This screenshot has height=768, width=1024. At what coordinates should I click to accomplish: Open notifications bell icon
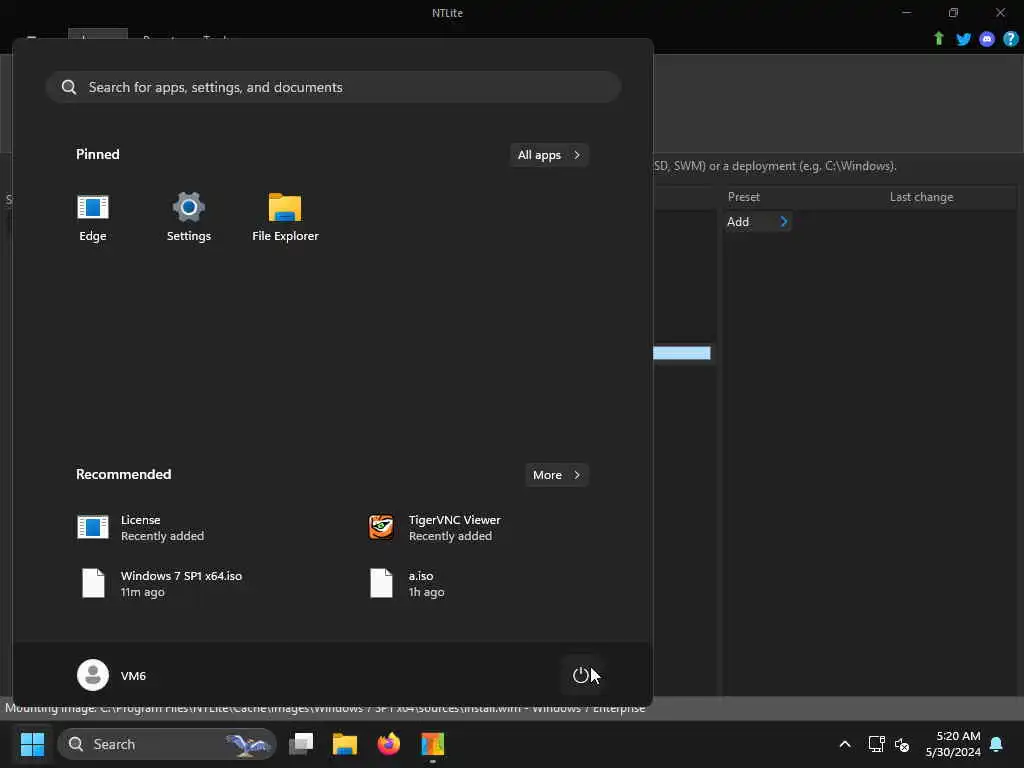(996, 744)
